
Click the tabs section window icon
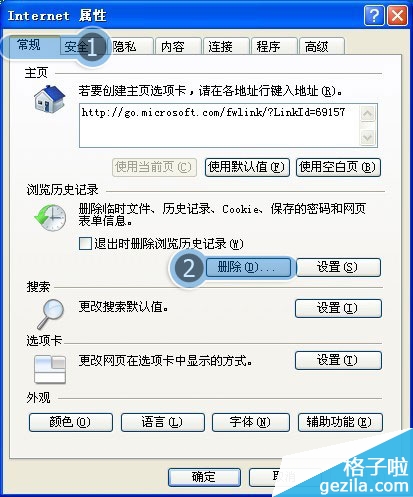point(50,370)
